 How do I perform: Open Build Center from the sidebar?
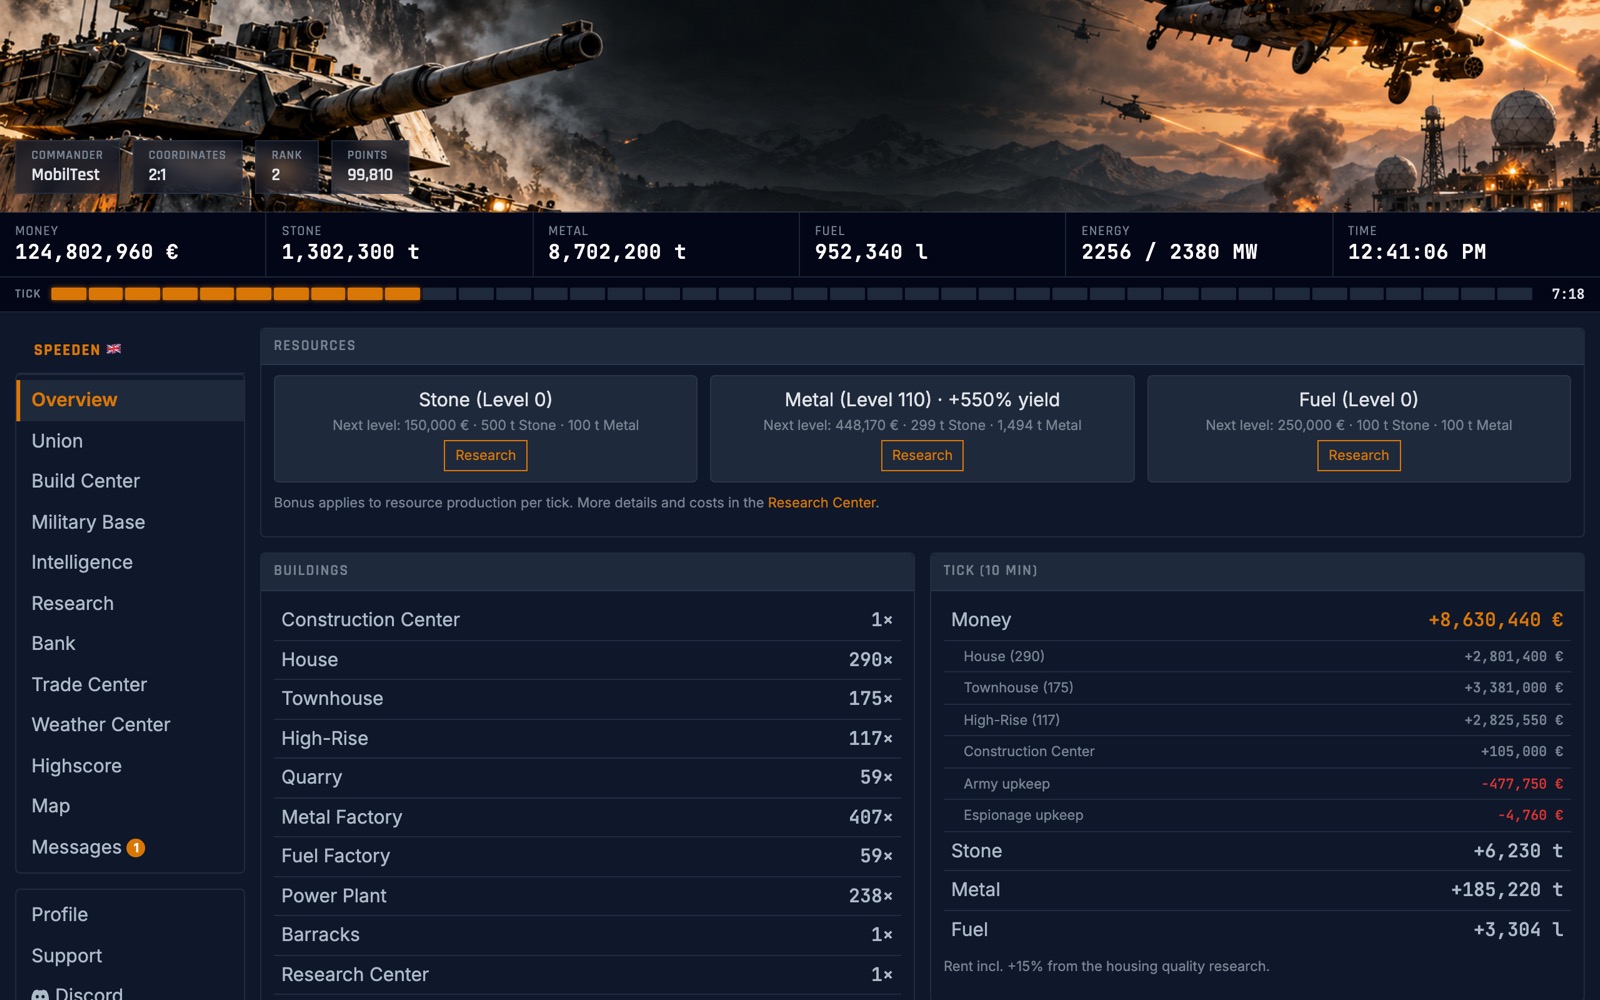pyautogui.click(x=130, y=481)
